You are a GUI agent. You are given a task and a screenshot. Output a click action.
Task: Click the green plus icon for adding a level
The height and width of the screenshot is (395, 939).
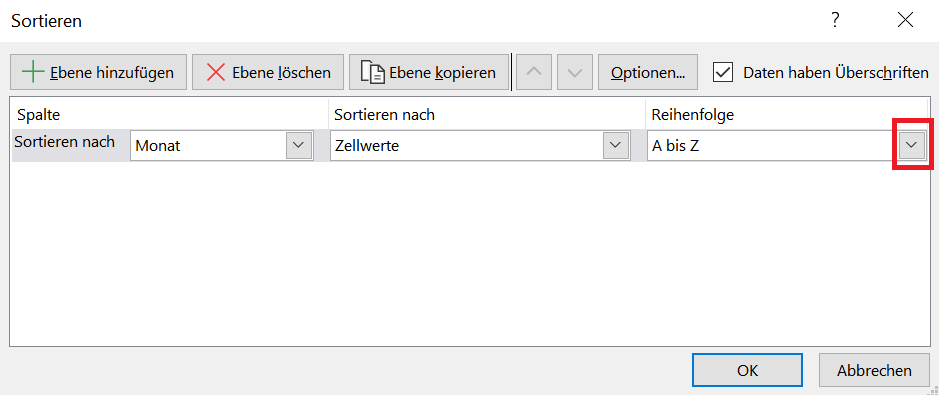(33, 72)
